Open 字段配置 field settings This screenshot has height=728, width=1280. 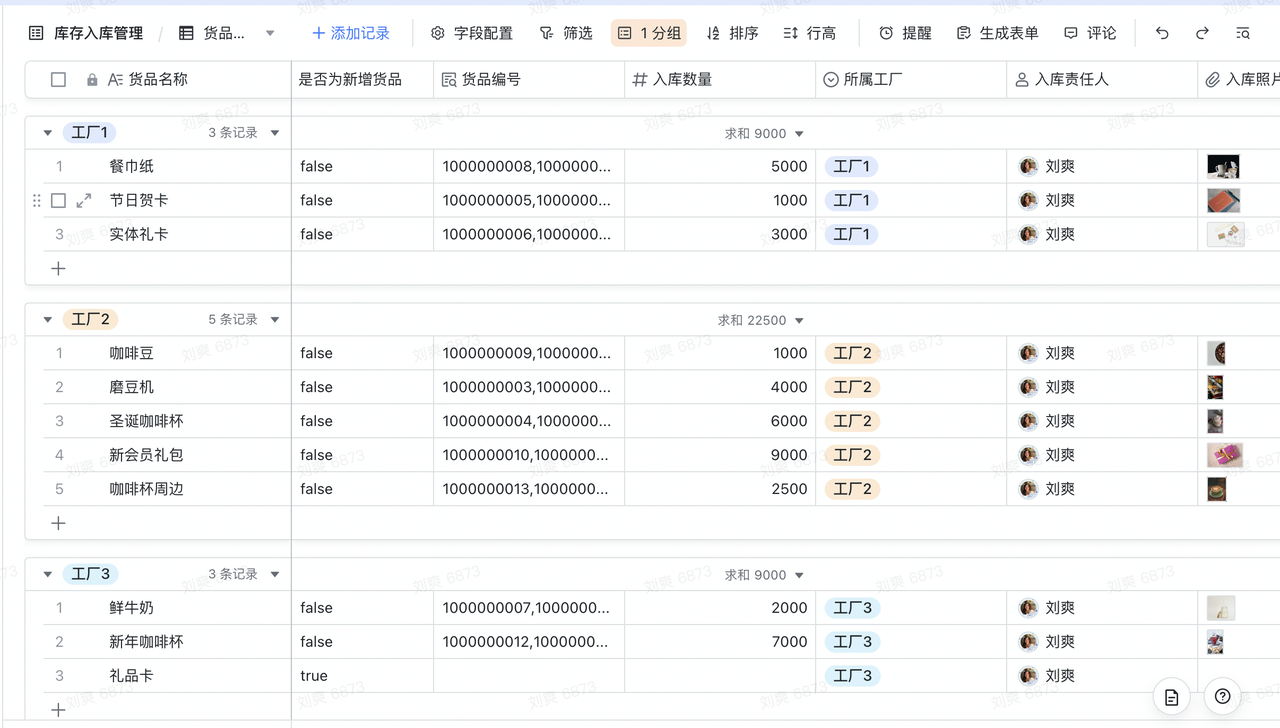click(471, 33)
